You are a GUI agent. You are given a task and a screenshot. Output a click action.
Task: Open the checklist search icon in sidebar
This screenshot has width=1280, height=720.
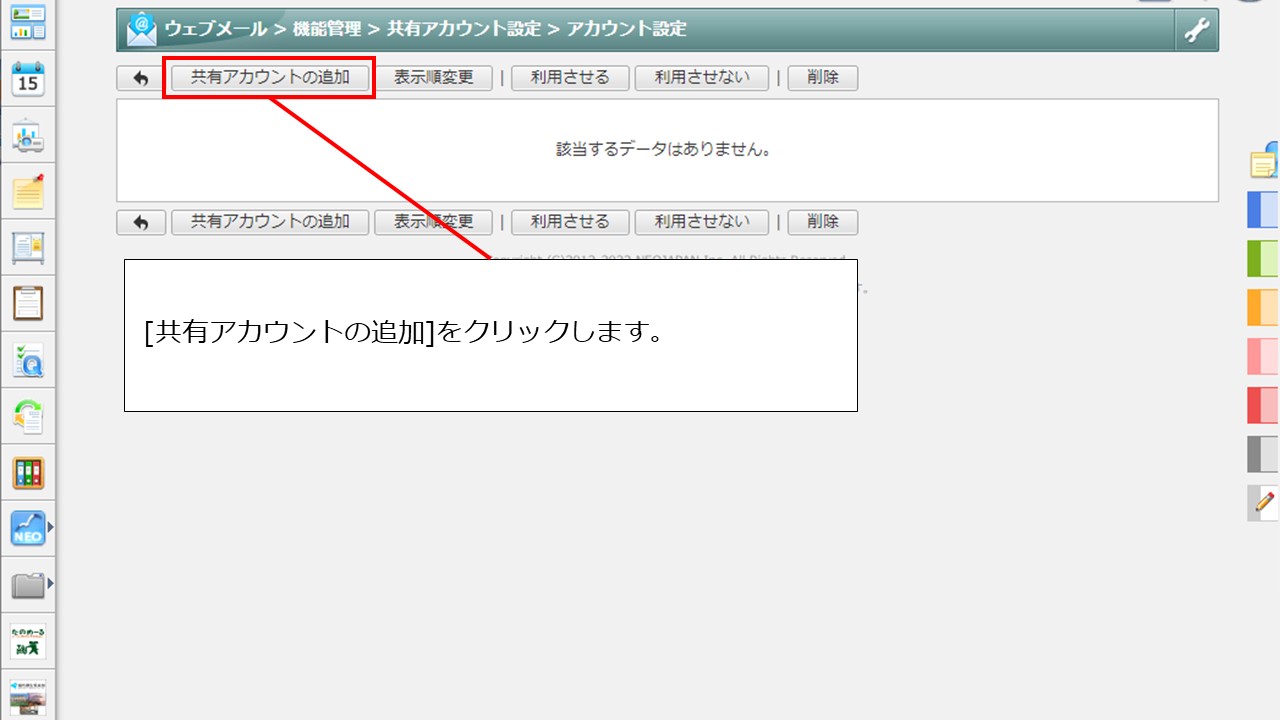28,360
